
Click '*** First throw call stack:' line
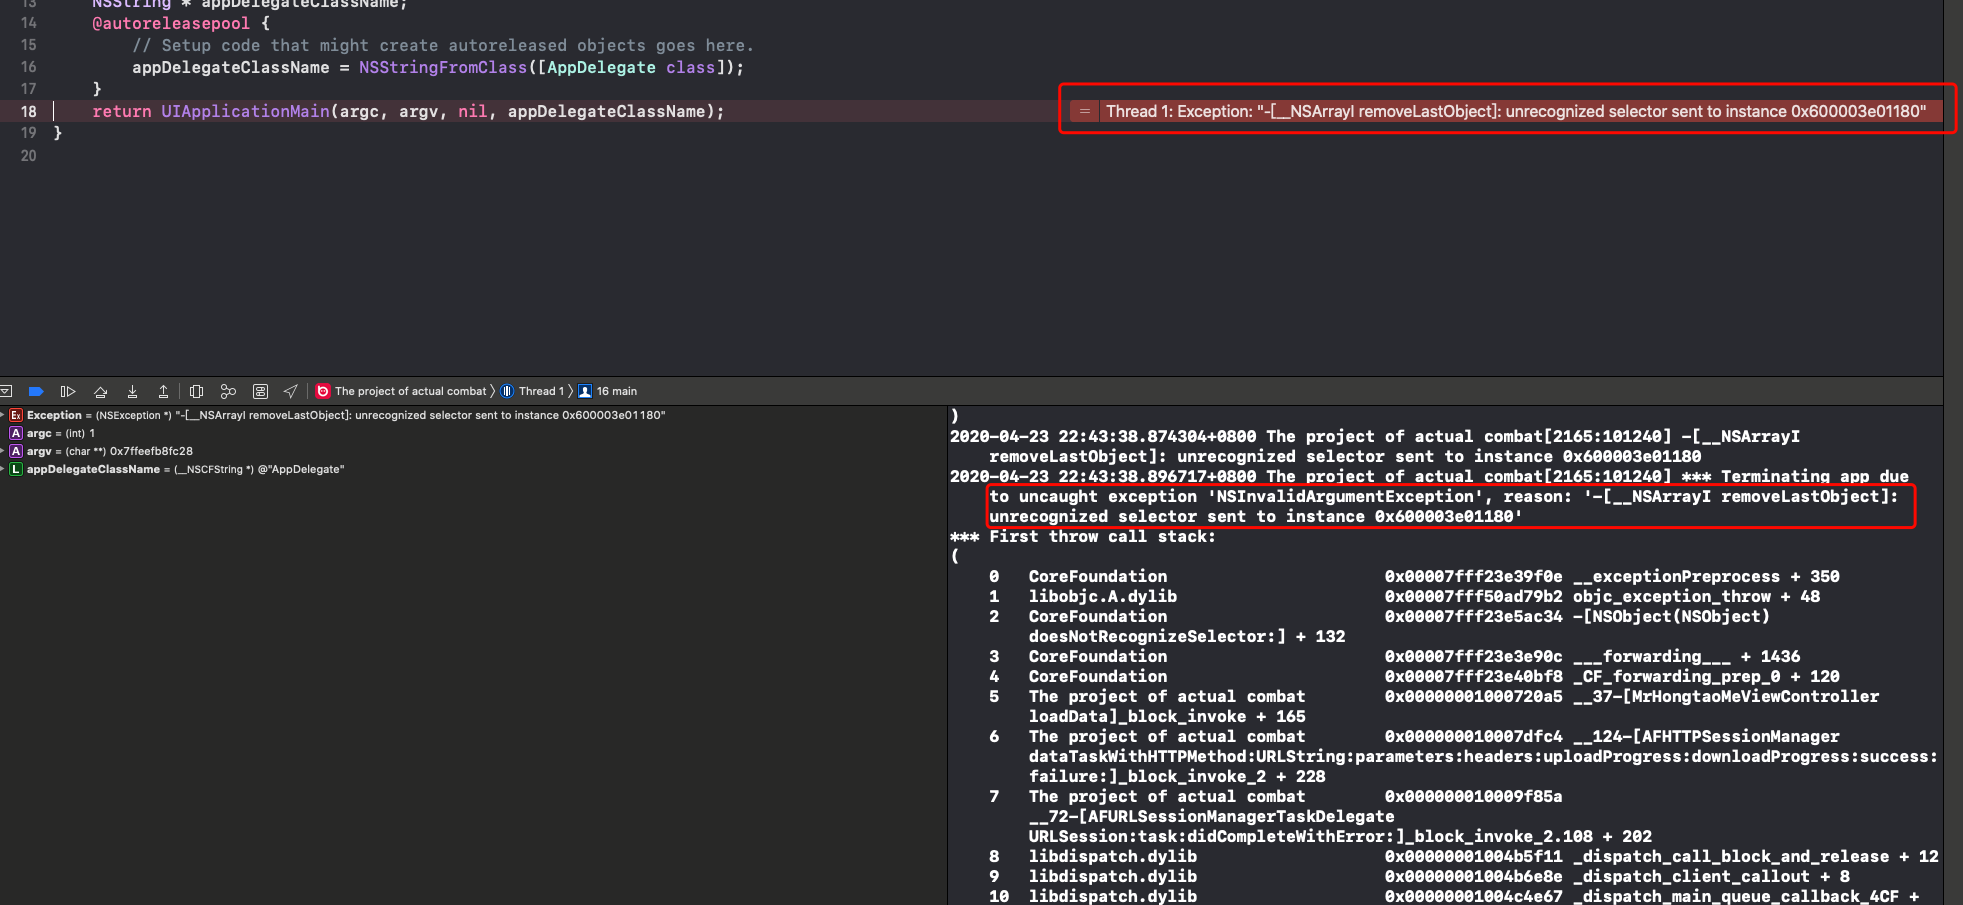(x=1083, y=536)
